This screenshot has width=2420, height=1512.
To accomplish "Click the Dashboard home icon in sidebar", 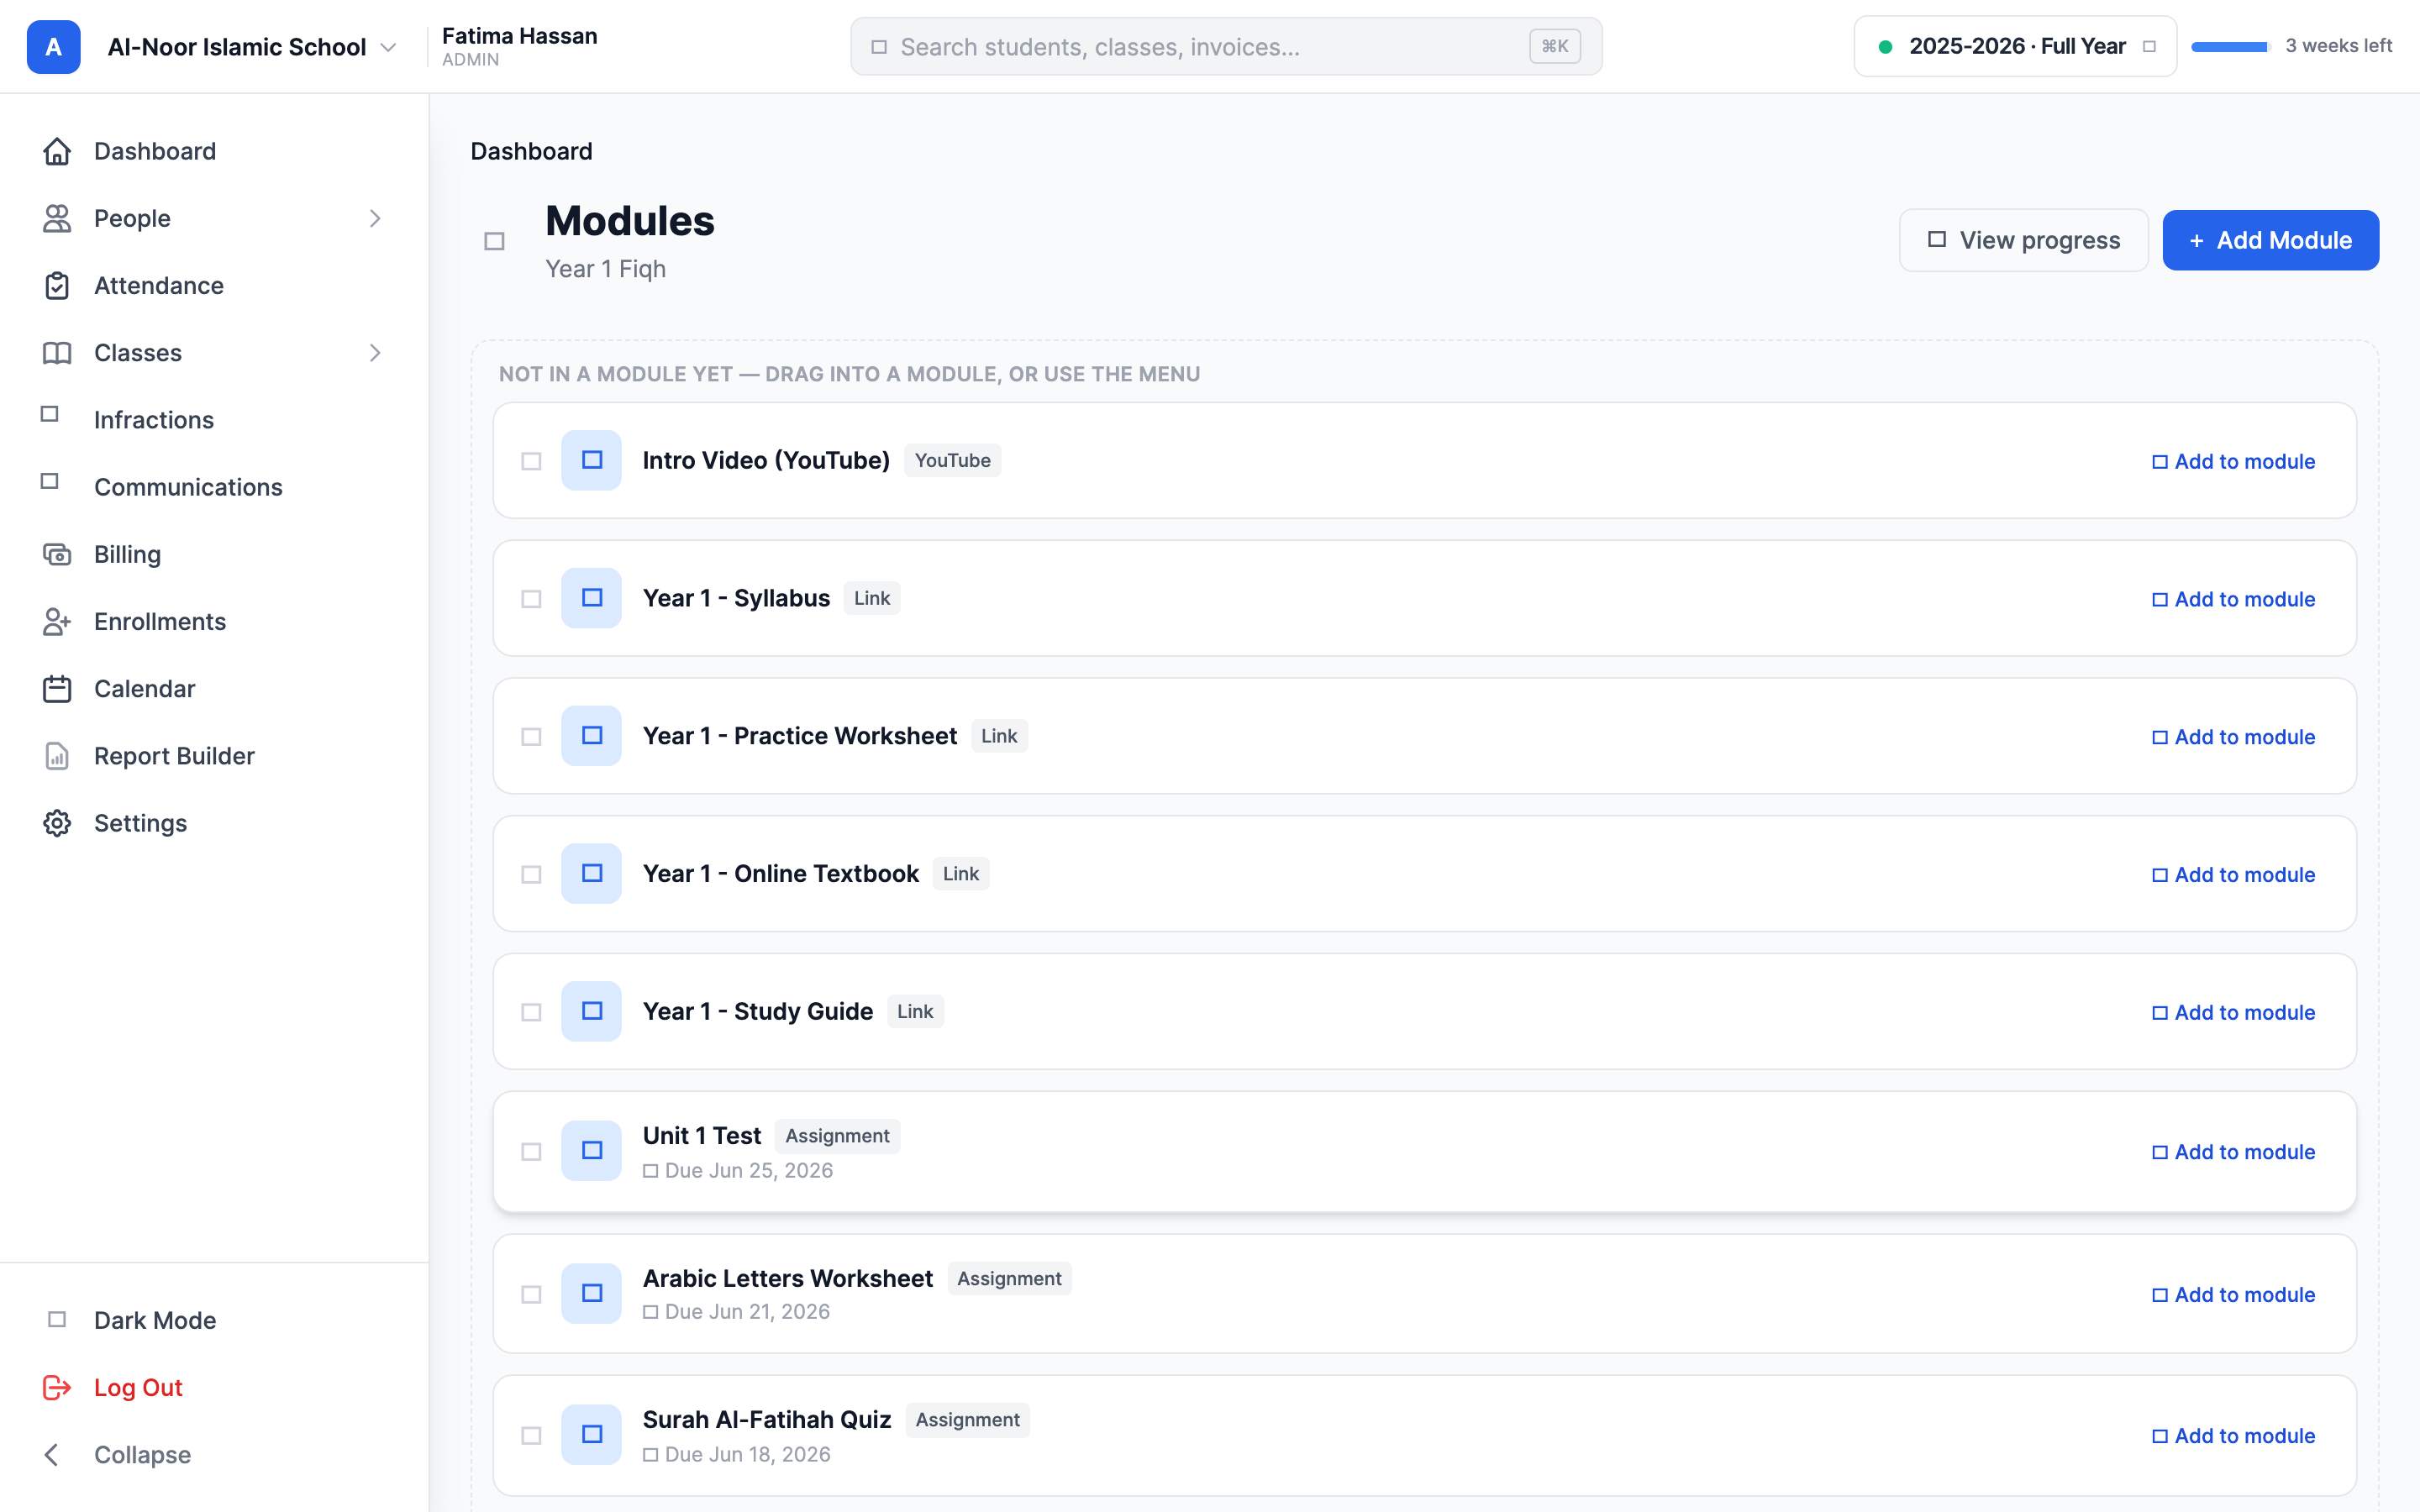I will coord(57,151).
